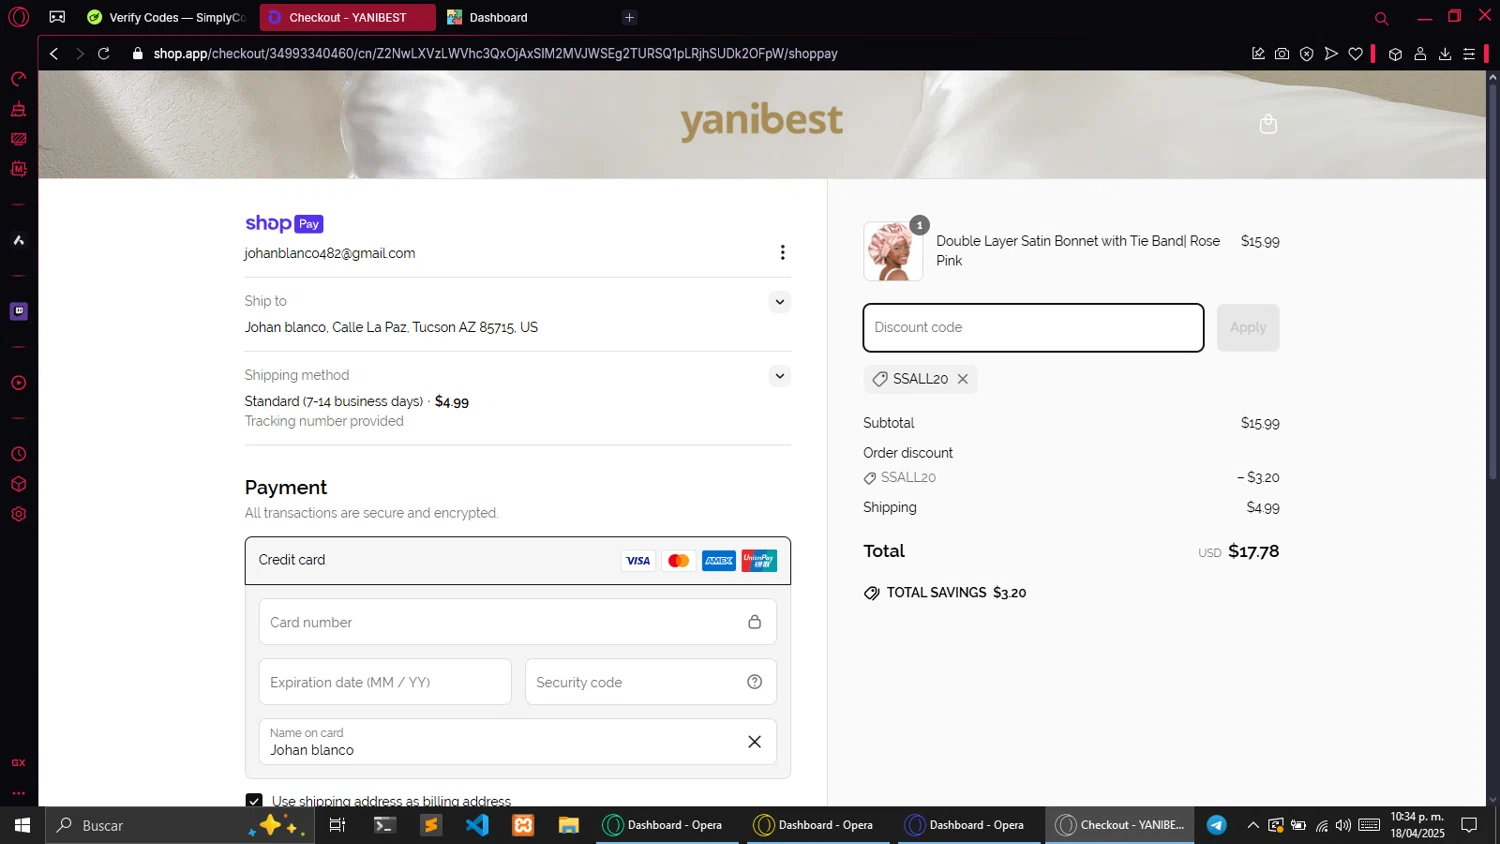Open the profile account icon in toolbar
The height and width of the screenshot is (844, 1500).
[x=1420, y=54]
